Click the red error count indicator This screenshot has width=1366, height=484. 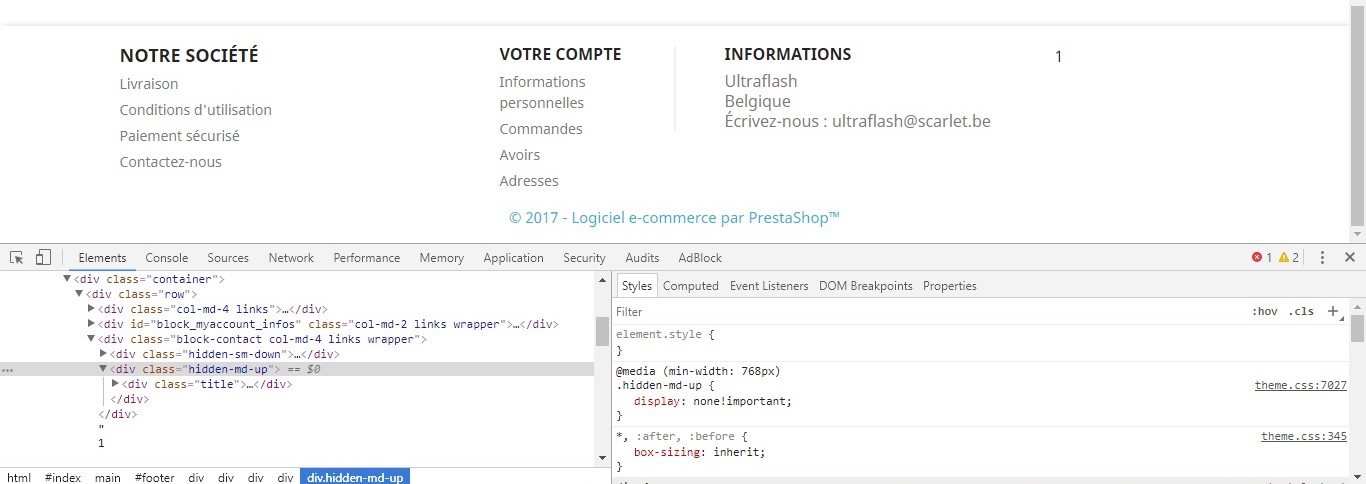[1262, 258]
